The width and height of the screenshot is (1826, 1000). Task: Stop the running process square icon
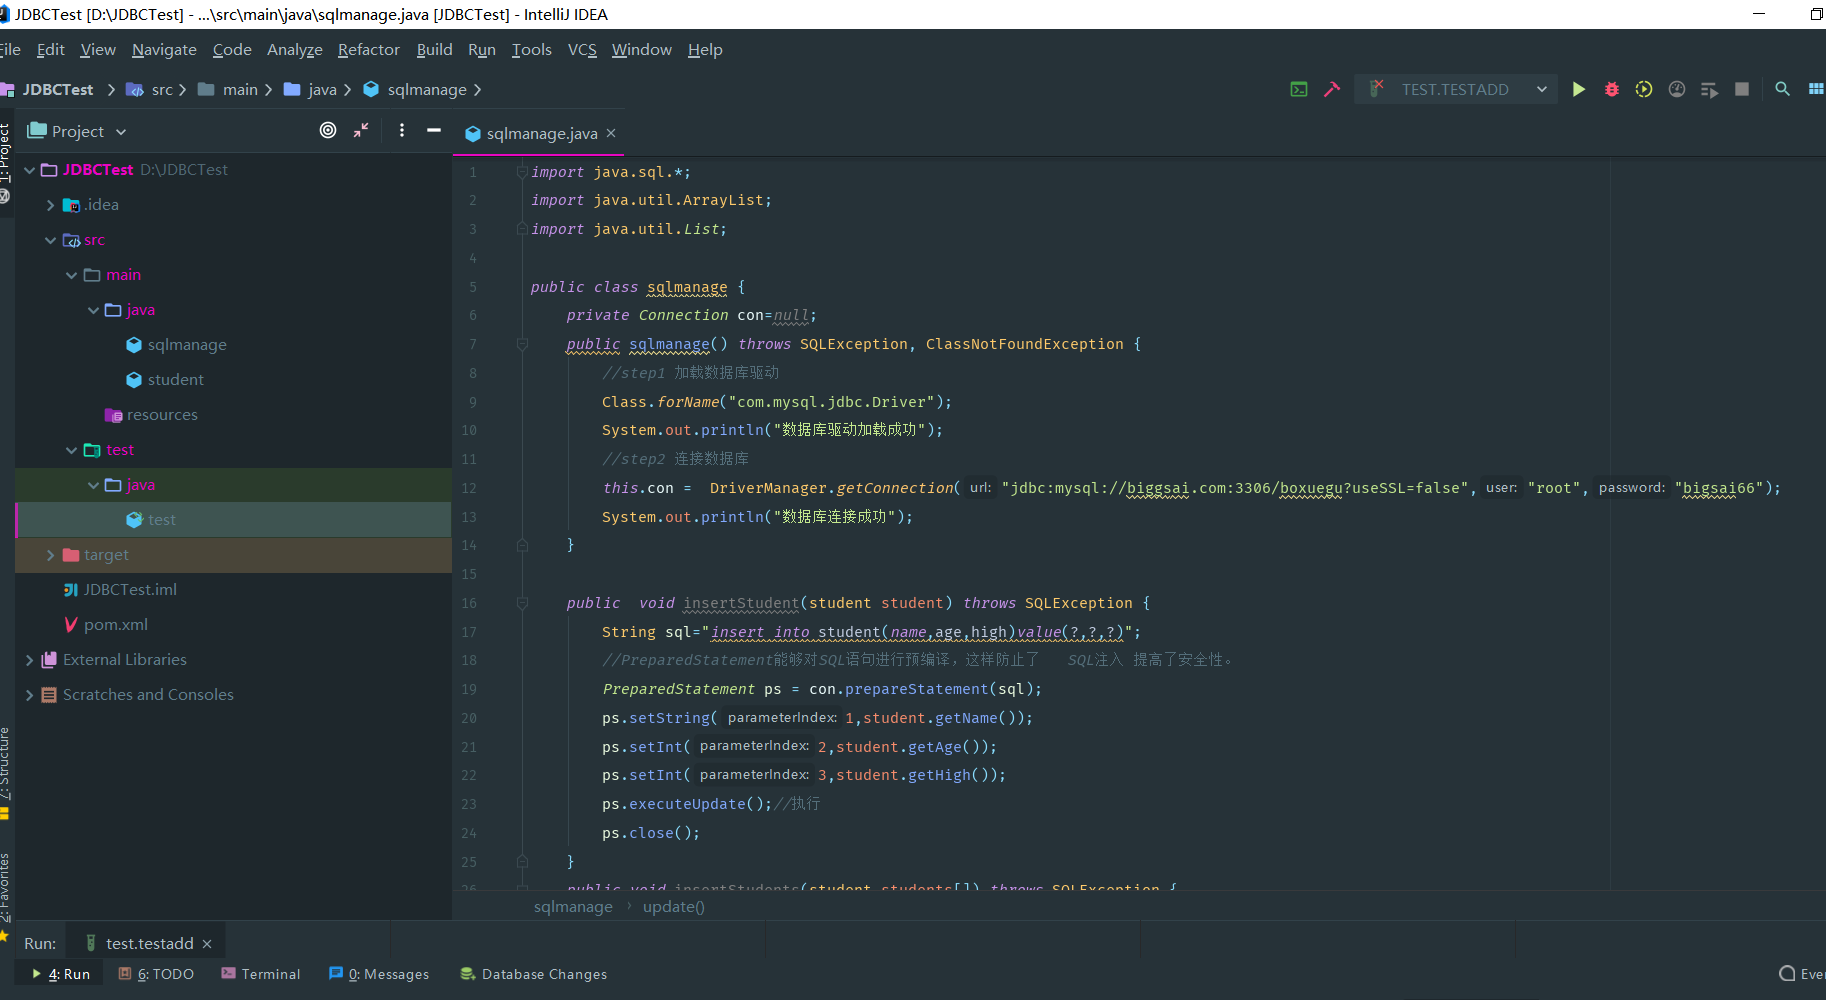[1742, 89]
